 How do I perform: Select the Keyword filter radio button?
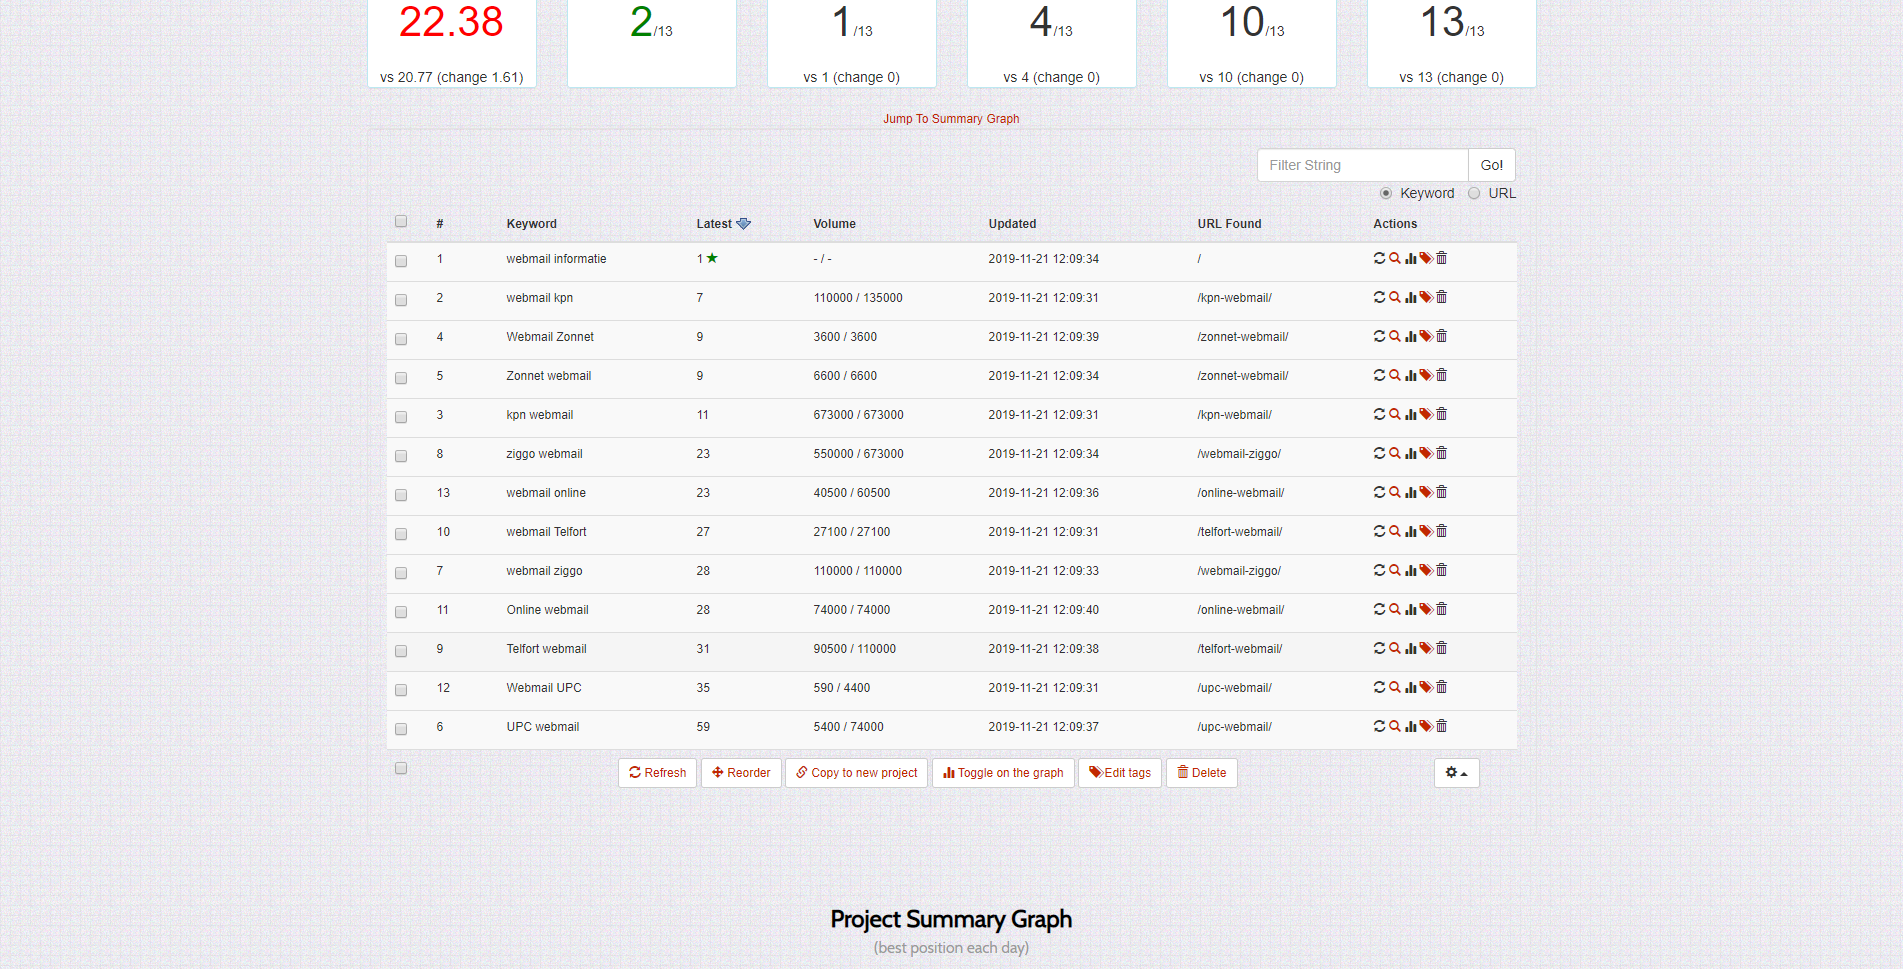coord(1386,193)
